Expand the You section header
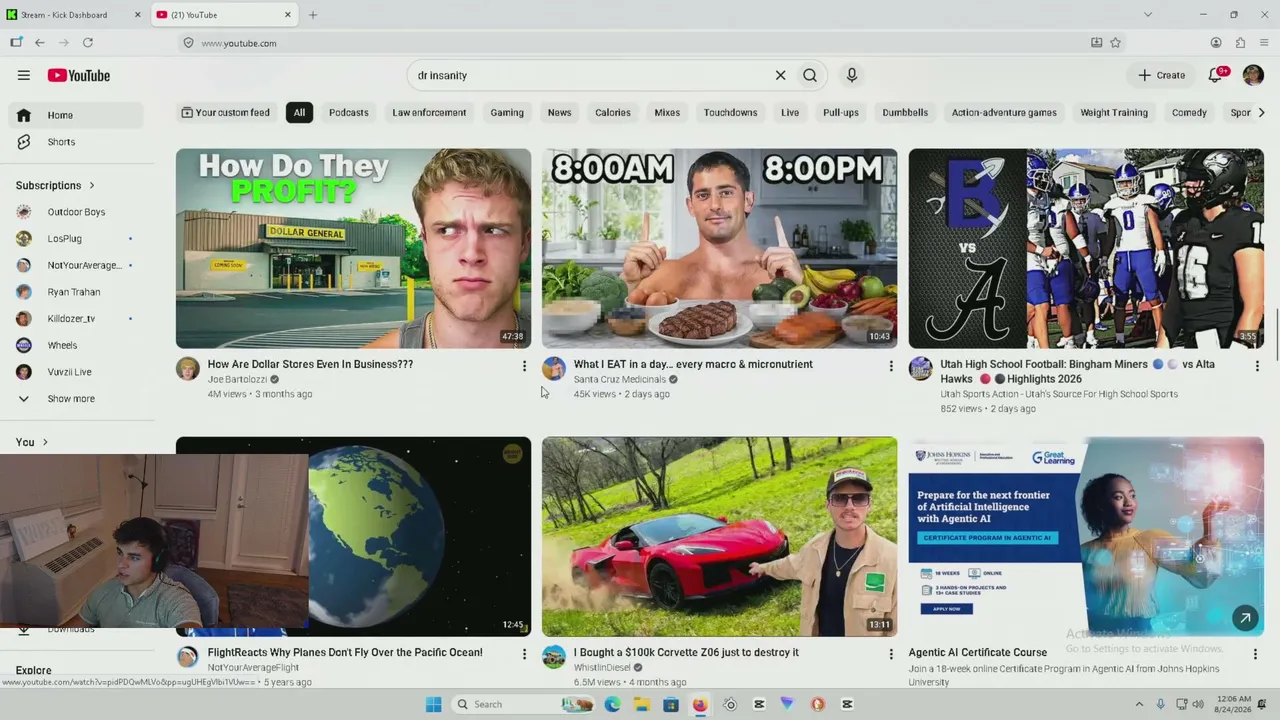 31,442
